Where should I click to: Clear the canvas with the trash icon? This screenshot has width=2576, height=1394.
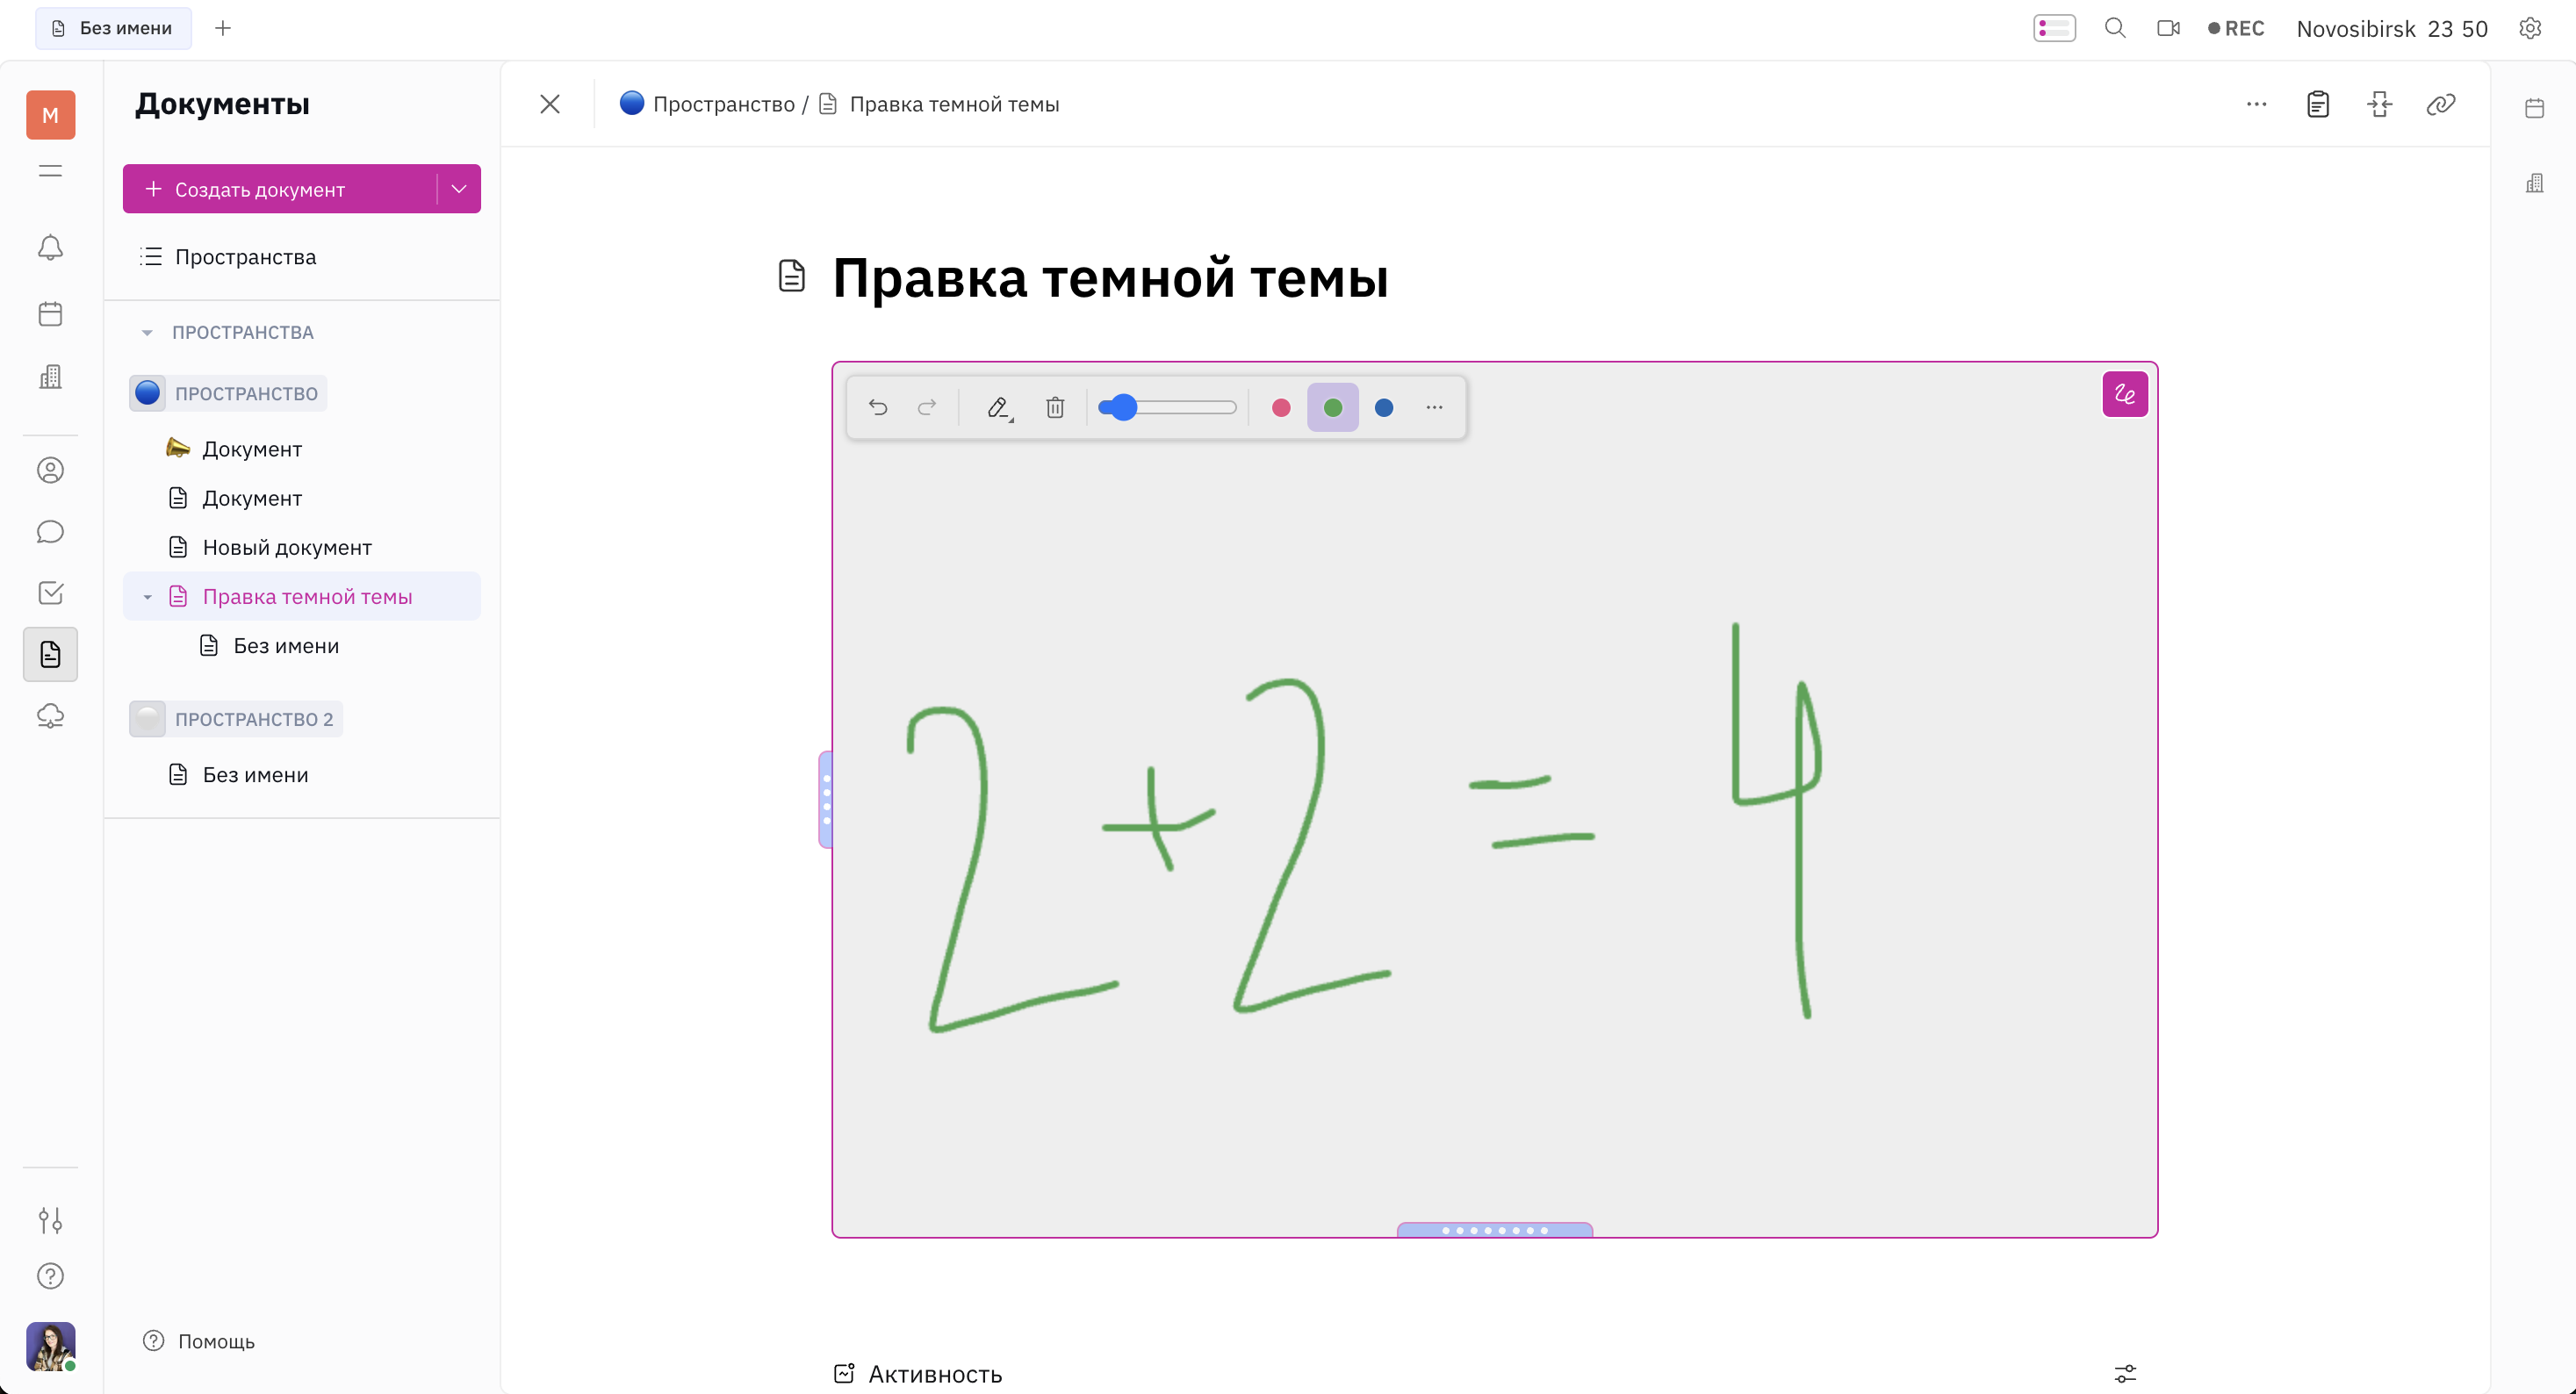click(x=1055, y=407)
